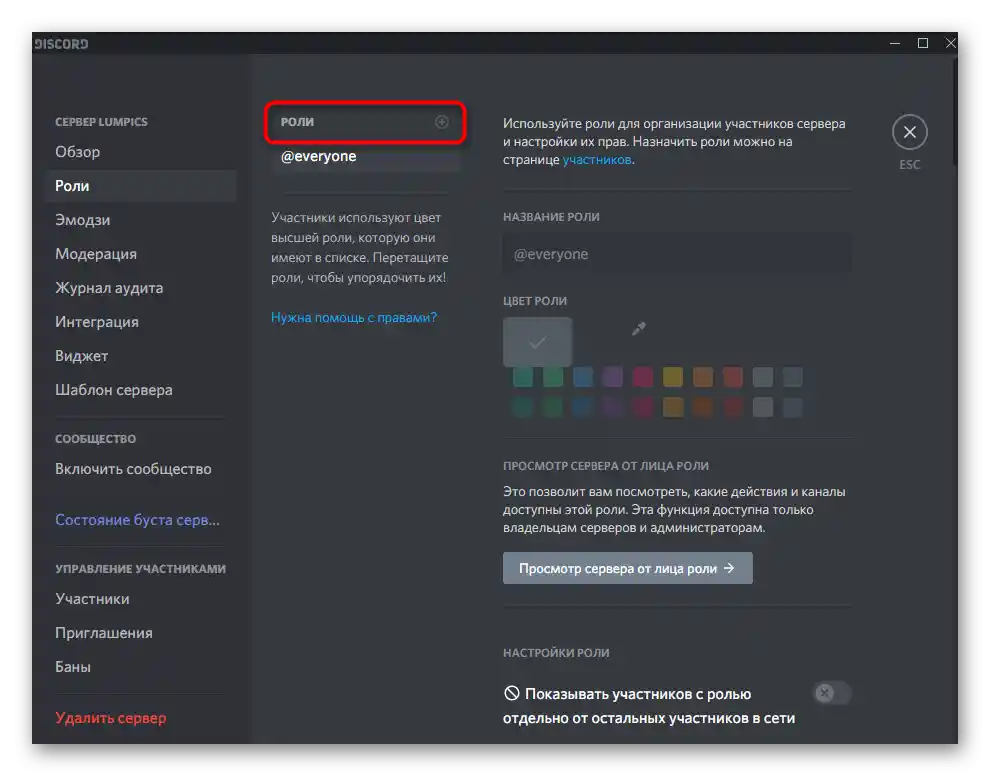Choose the lighter teal role color
Image resolution: width=990 pixels, height=776 pixels.
pos(523,377)
